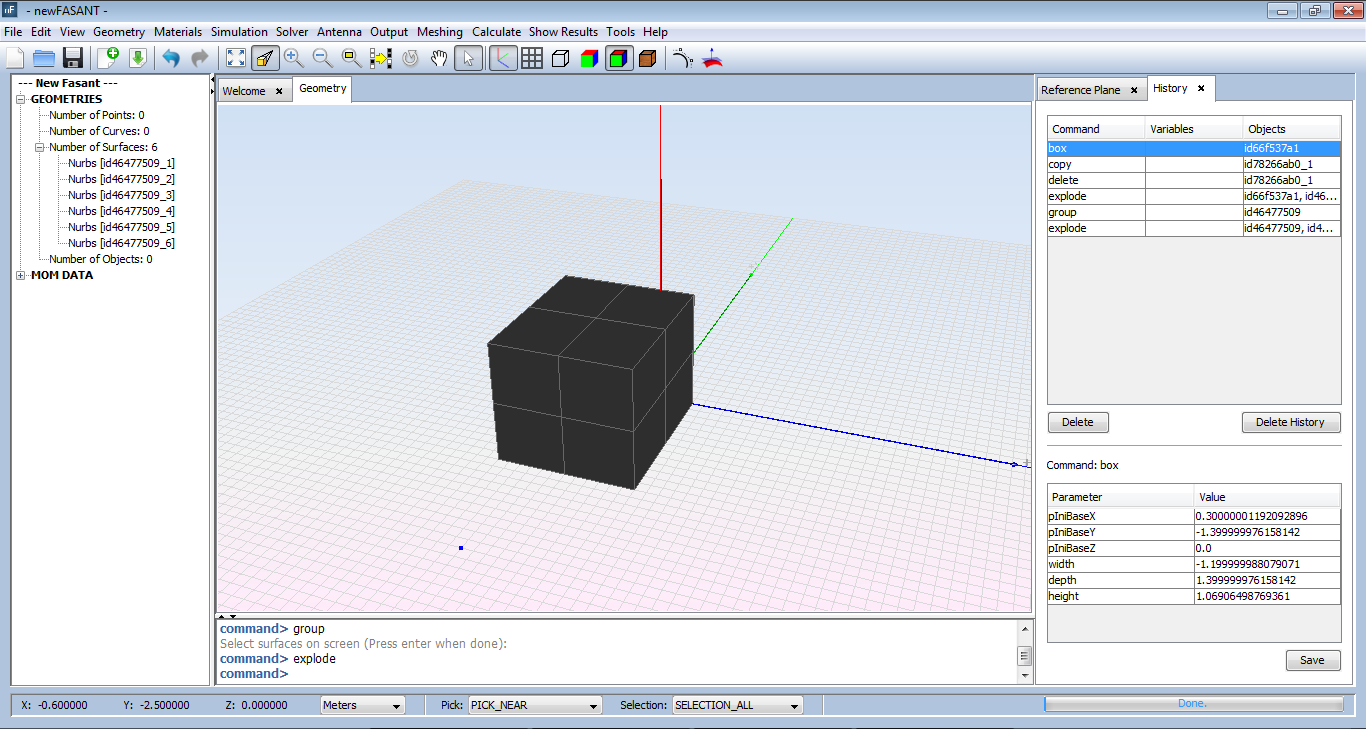The height and width of the screenshot is (729, 1366).
Task: Click the Save floppy disk toolbar icon
Action: (x=72, y=58)
